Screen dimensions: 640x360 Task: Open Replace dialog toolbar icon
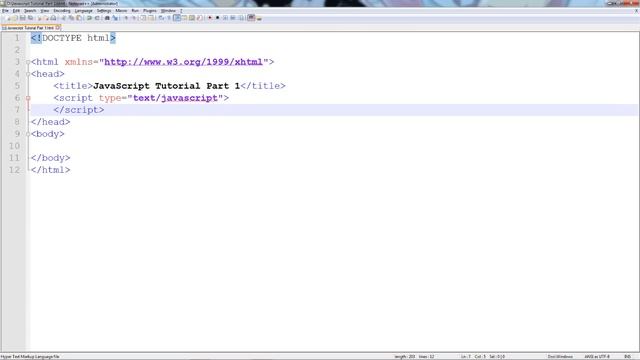click(x=115, y=18)
